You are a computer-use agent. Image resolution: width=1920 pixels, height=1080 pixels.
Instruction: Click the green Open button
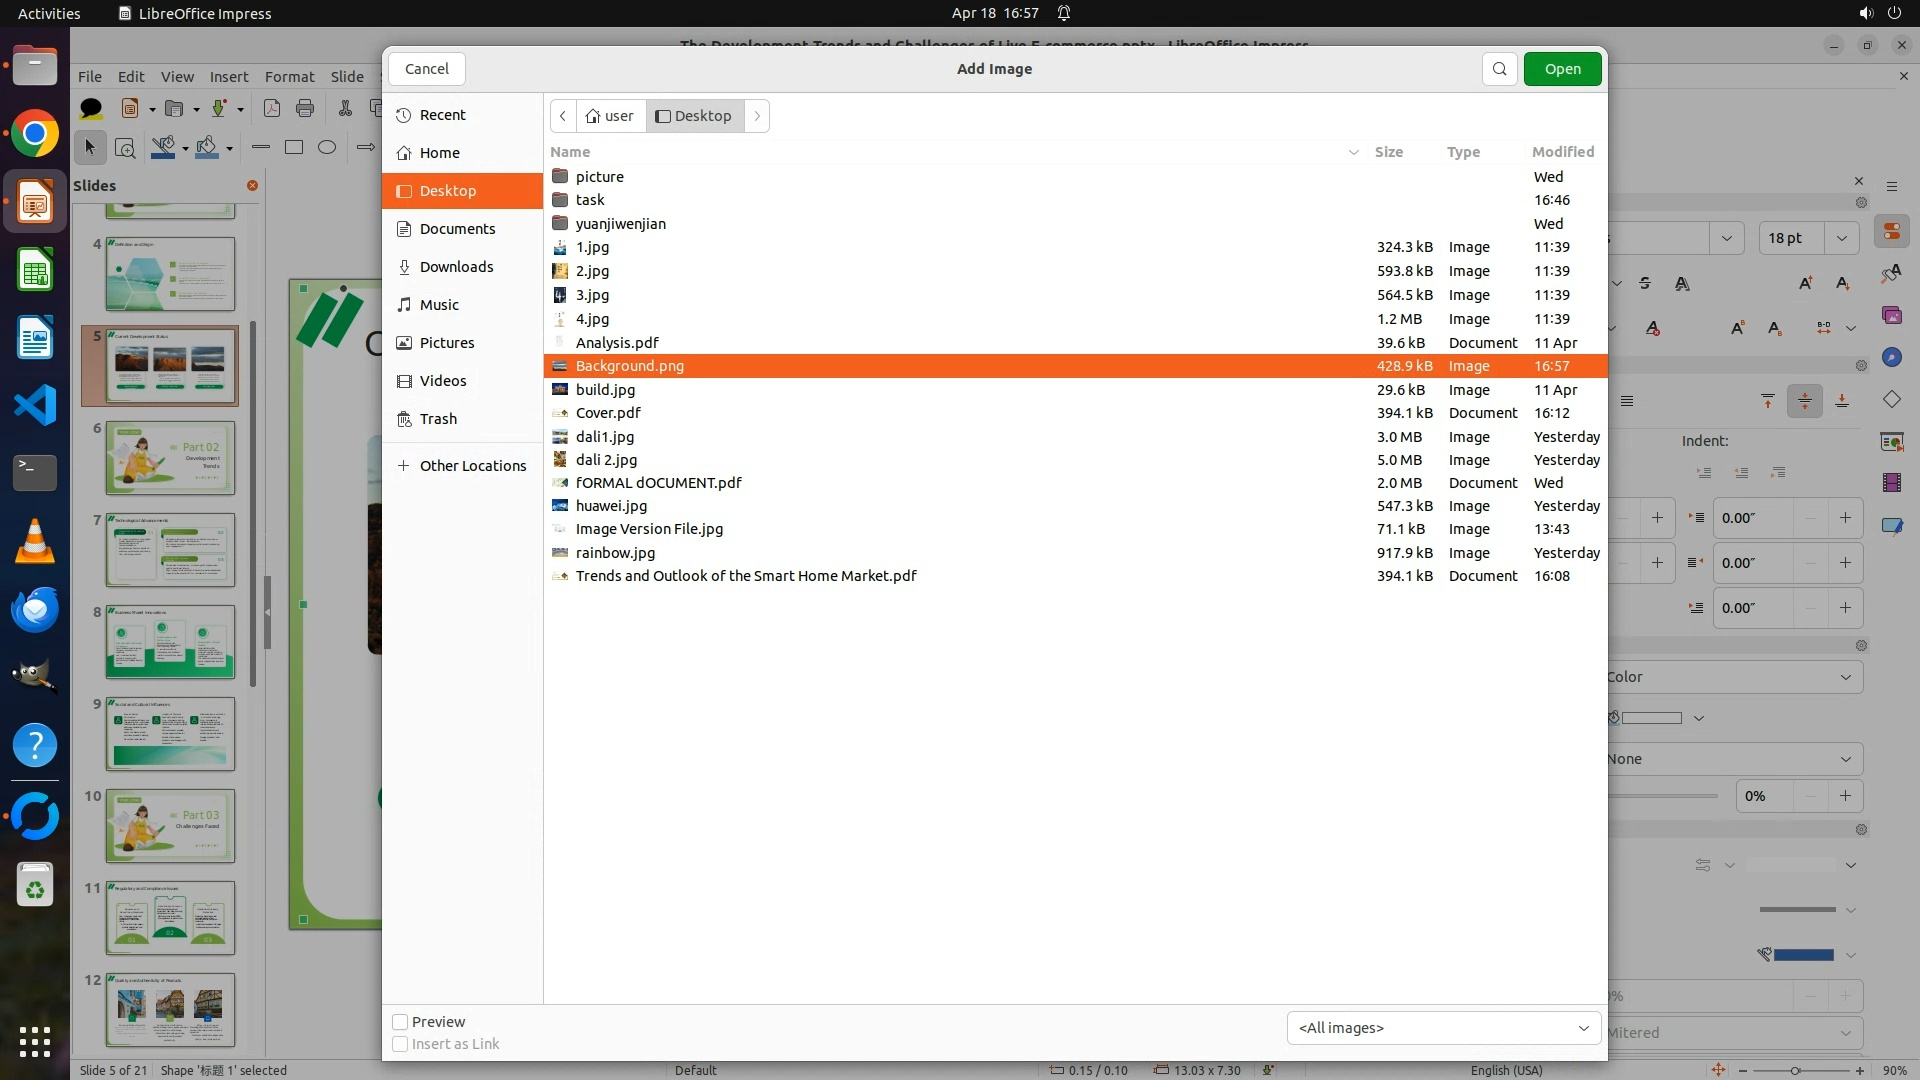coord(1562,69)
